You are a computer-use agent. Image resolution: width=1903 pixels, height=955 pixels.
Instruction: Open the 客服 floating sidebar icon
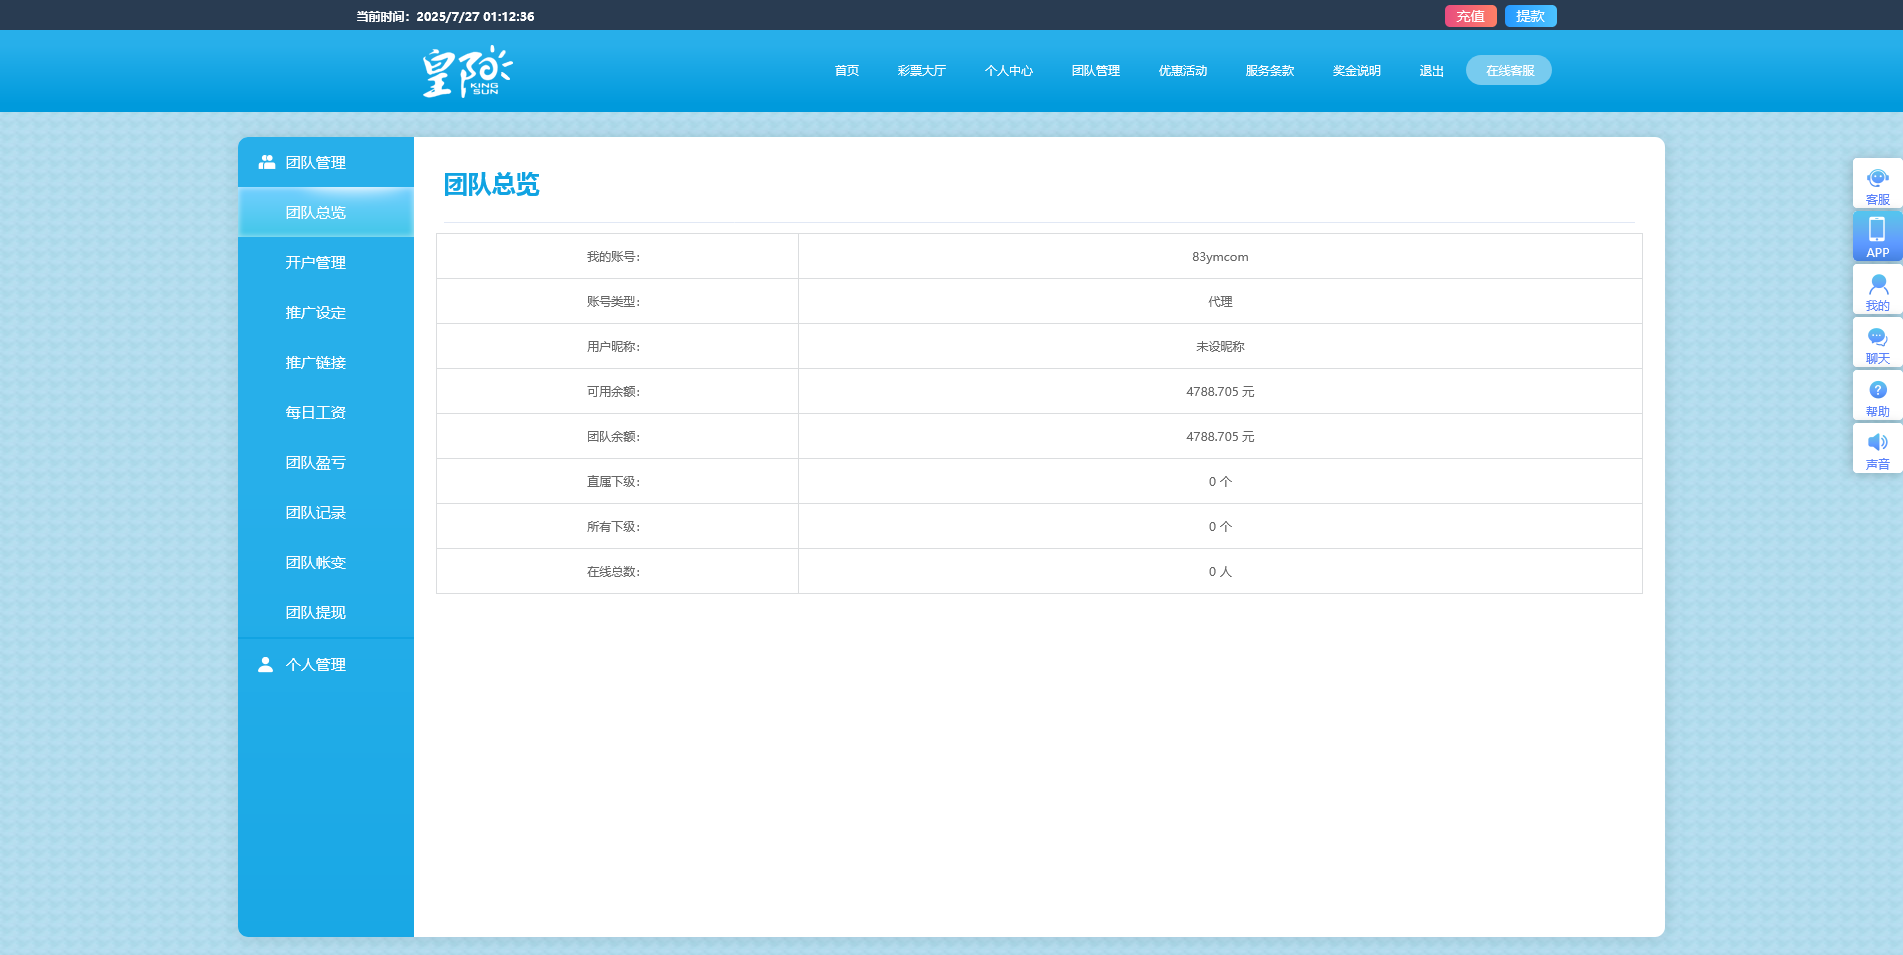coord(1877,184)
